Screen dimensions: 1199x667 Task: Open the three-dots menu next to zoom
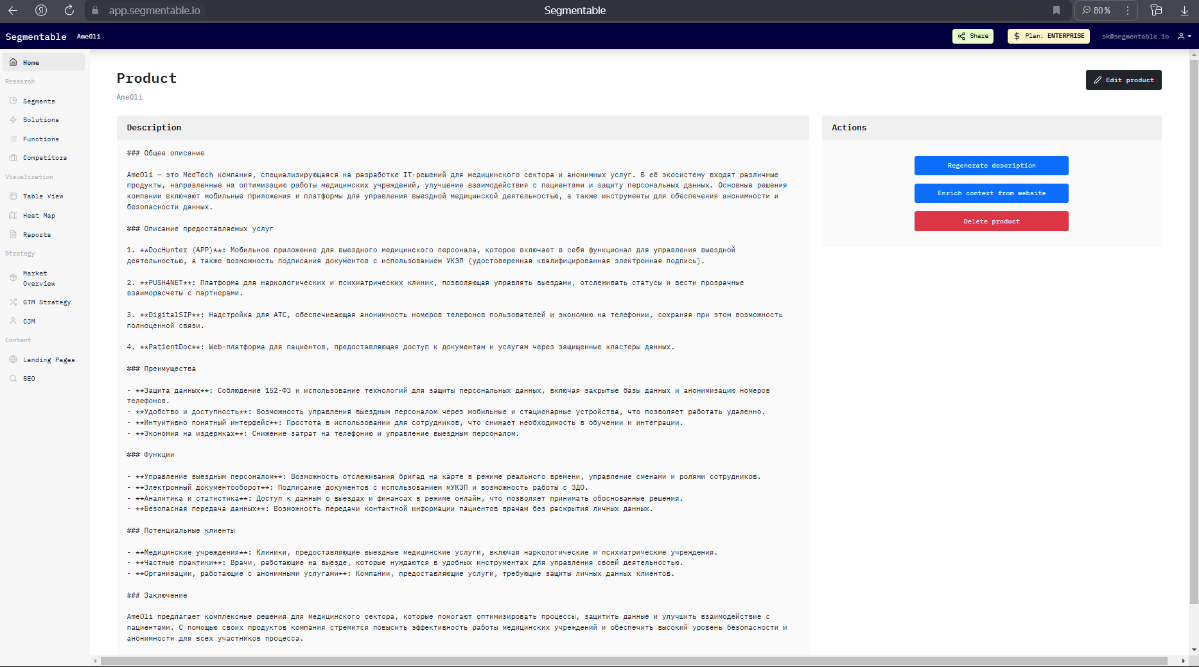(x=1127, y=11)
